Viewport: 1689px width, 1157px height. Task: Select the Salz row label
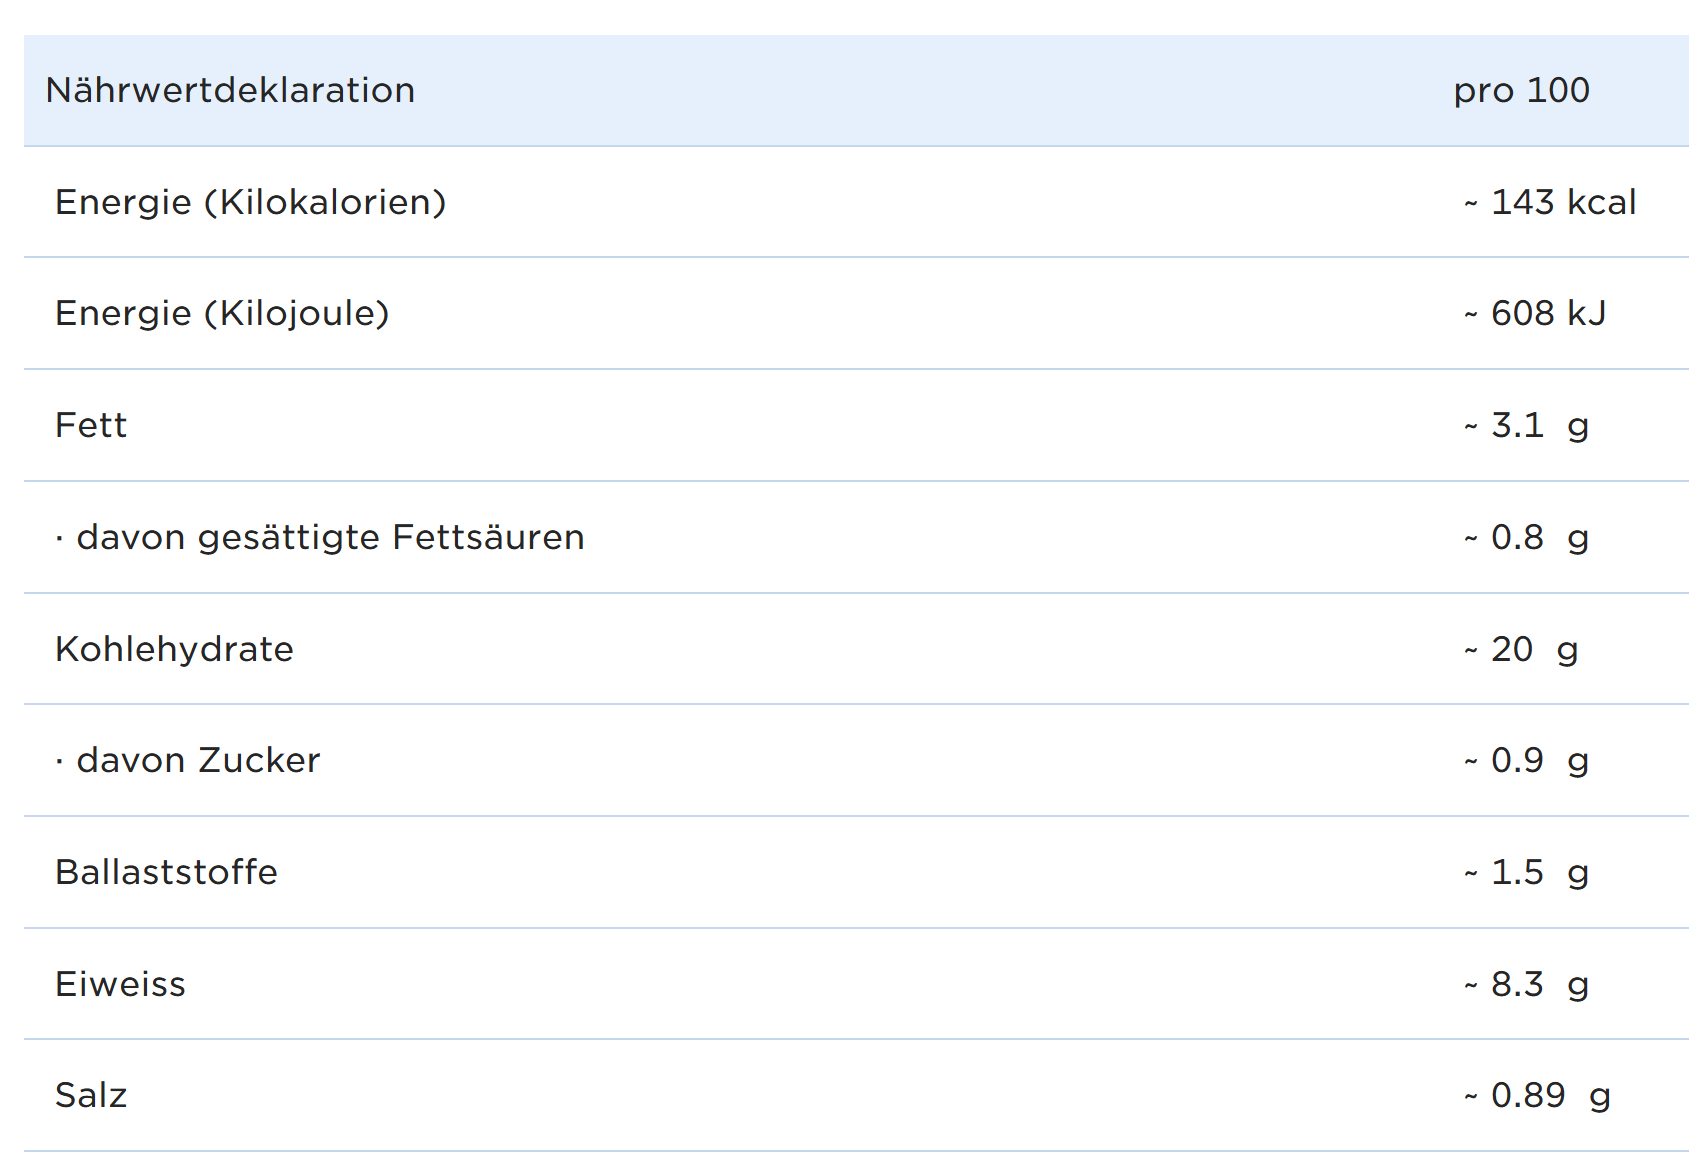pos(91,1096)
